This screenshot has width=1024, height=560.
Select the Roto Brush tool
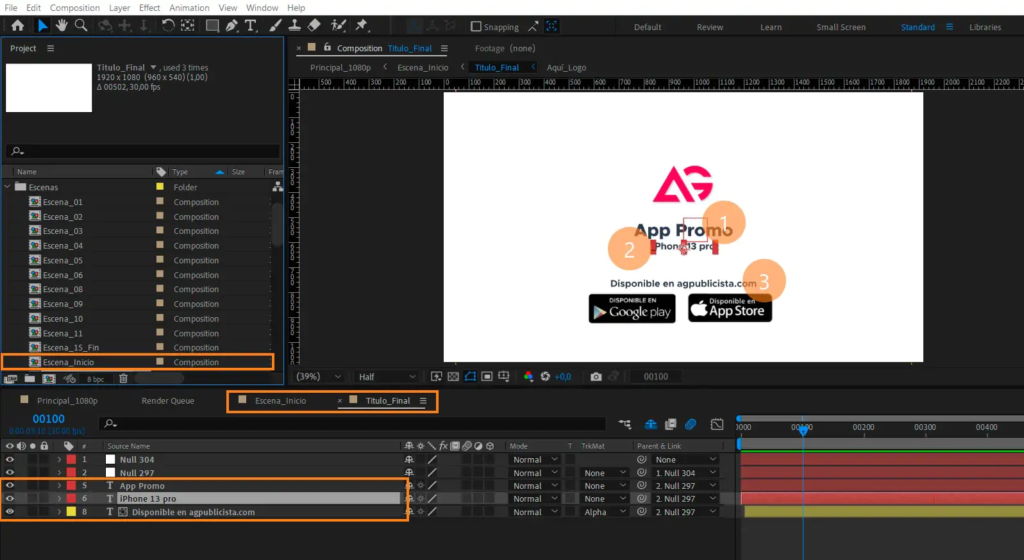tap(338, 25)
